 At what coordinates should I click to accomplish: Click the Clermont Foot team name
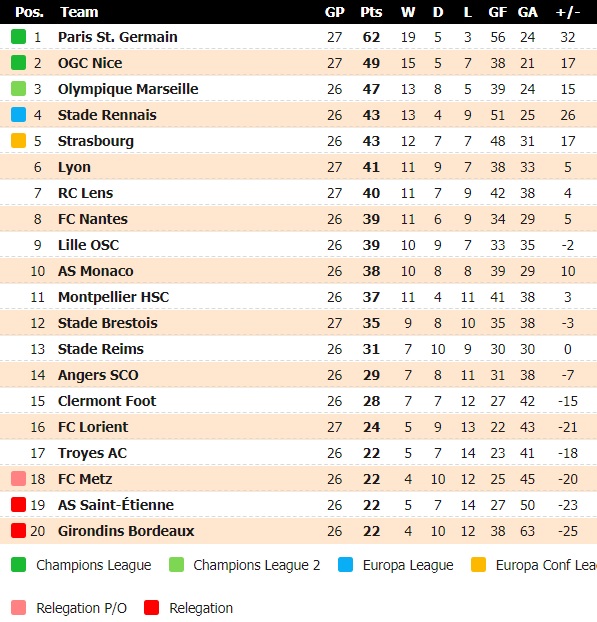click(107, 401)
